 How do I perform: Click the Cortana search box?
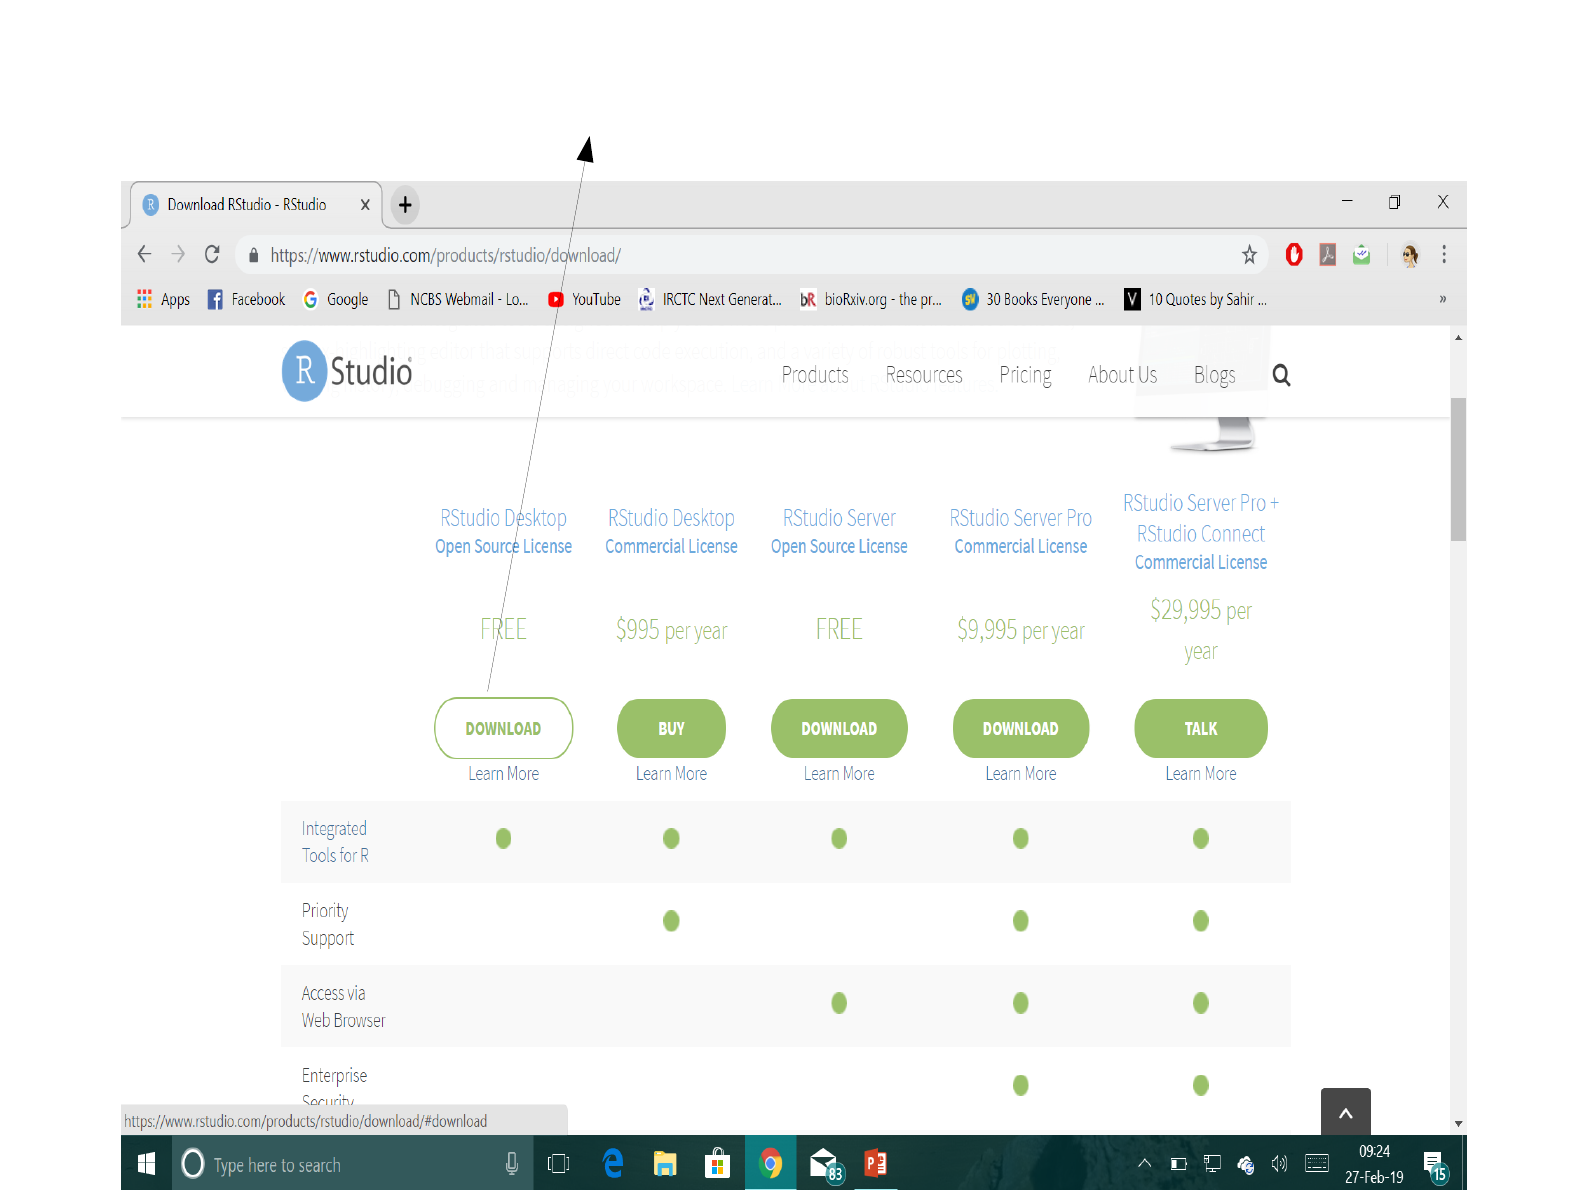coord(352,1164)
